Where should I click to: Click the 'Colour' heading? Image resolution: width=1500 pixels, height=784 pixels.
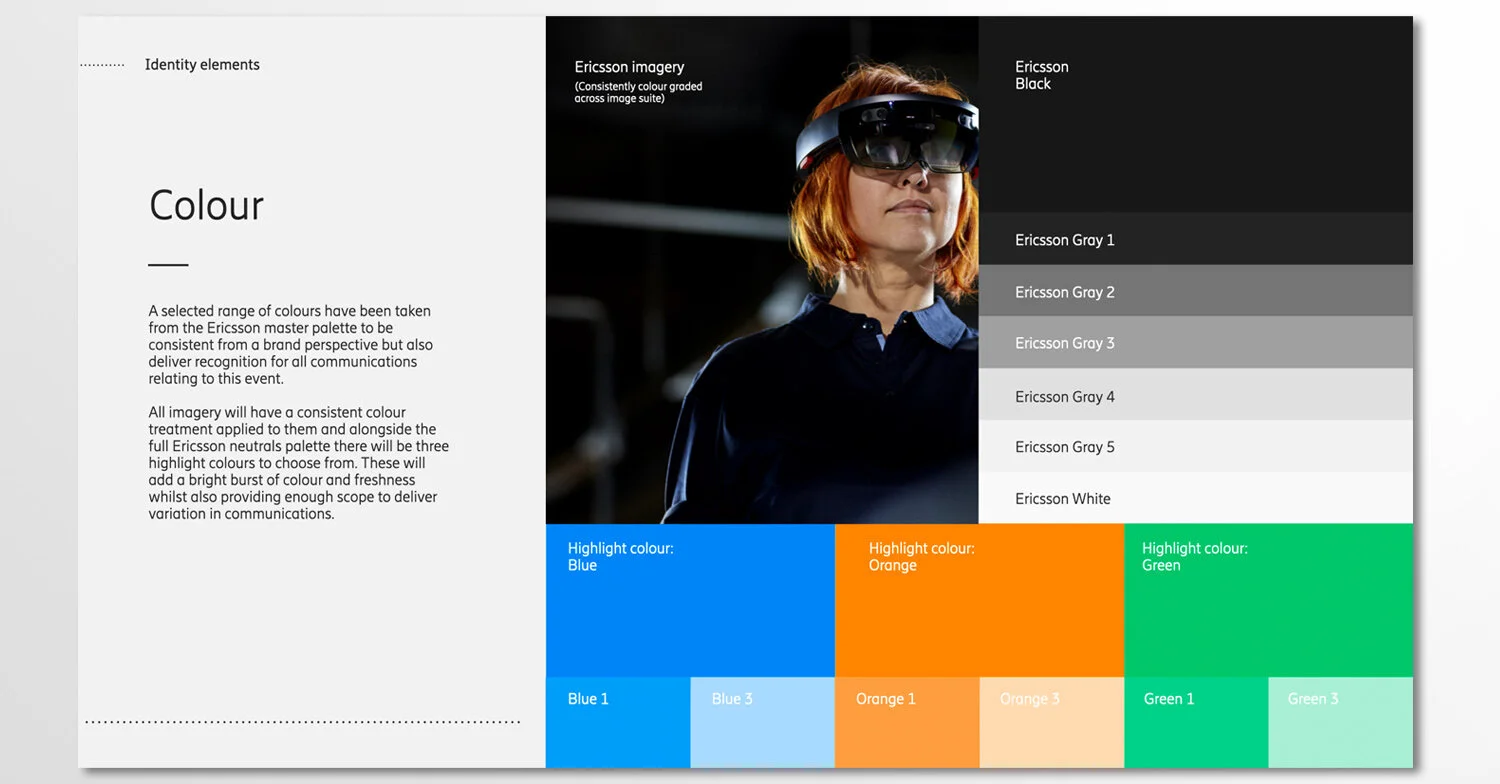[206, 205]
